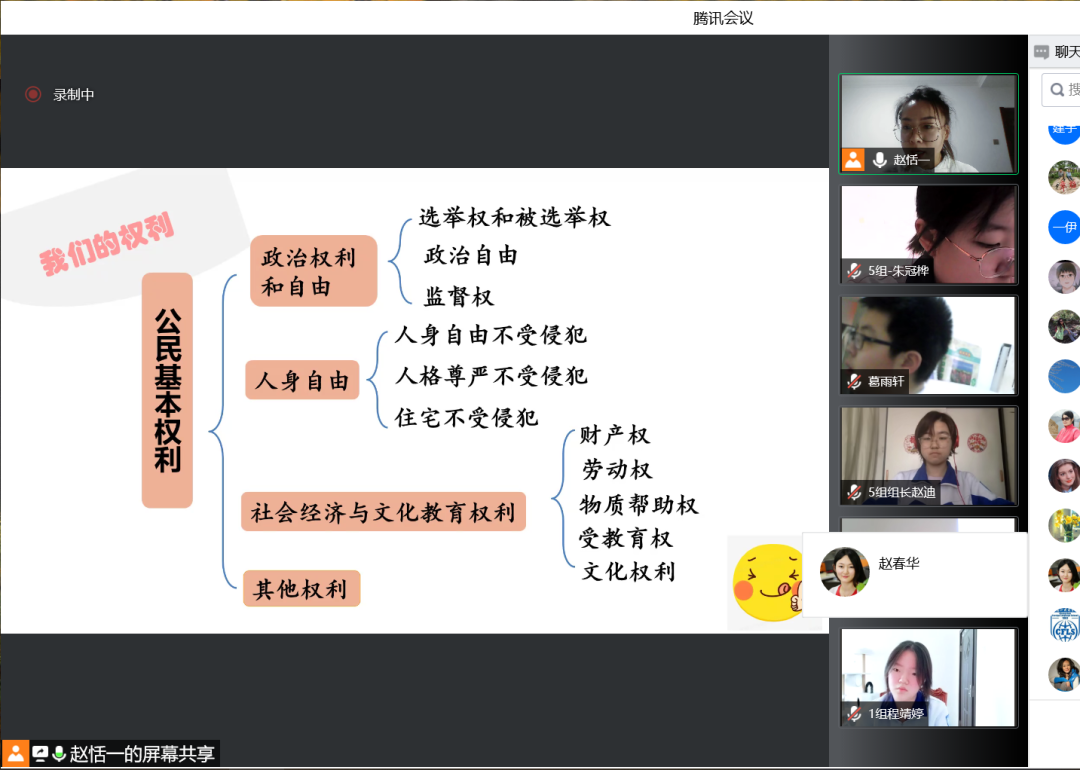This screenshot has width=1080, height=770.
Task: Click the 劳动权 text on the slide
Action: [617, 470]
